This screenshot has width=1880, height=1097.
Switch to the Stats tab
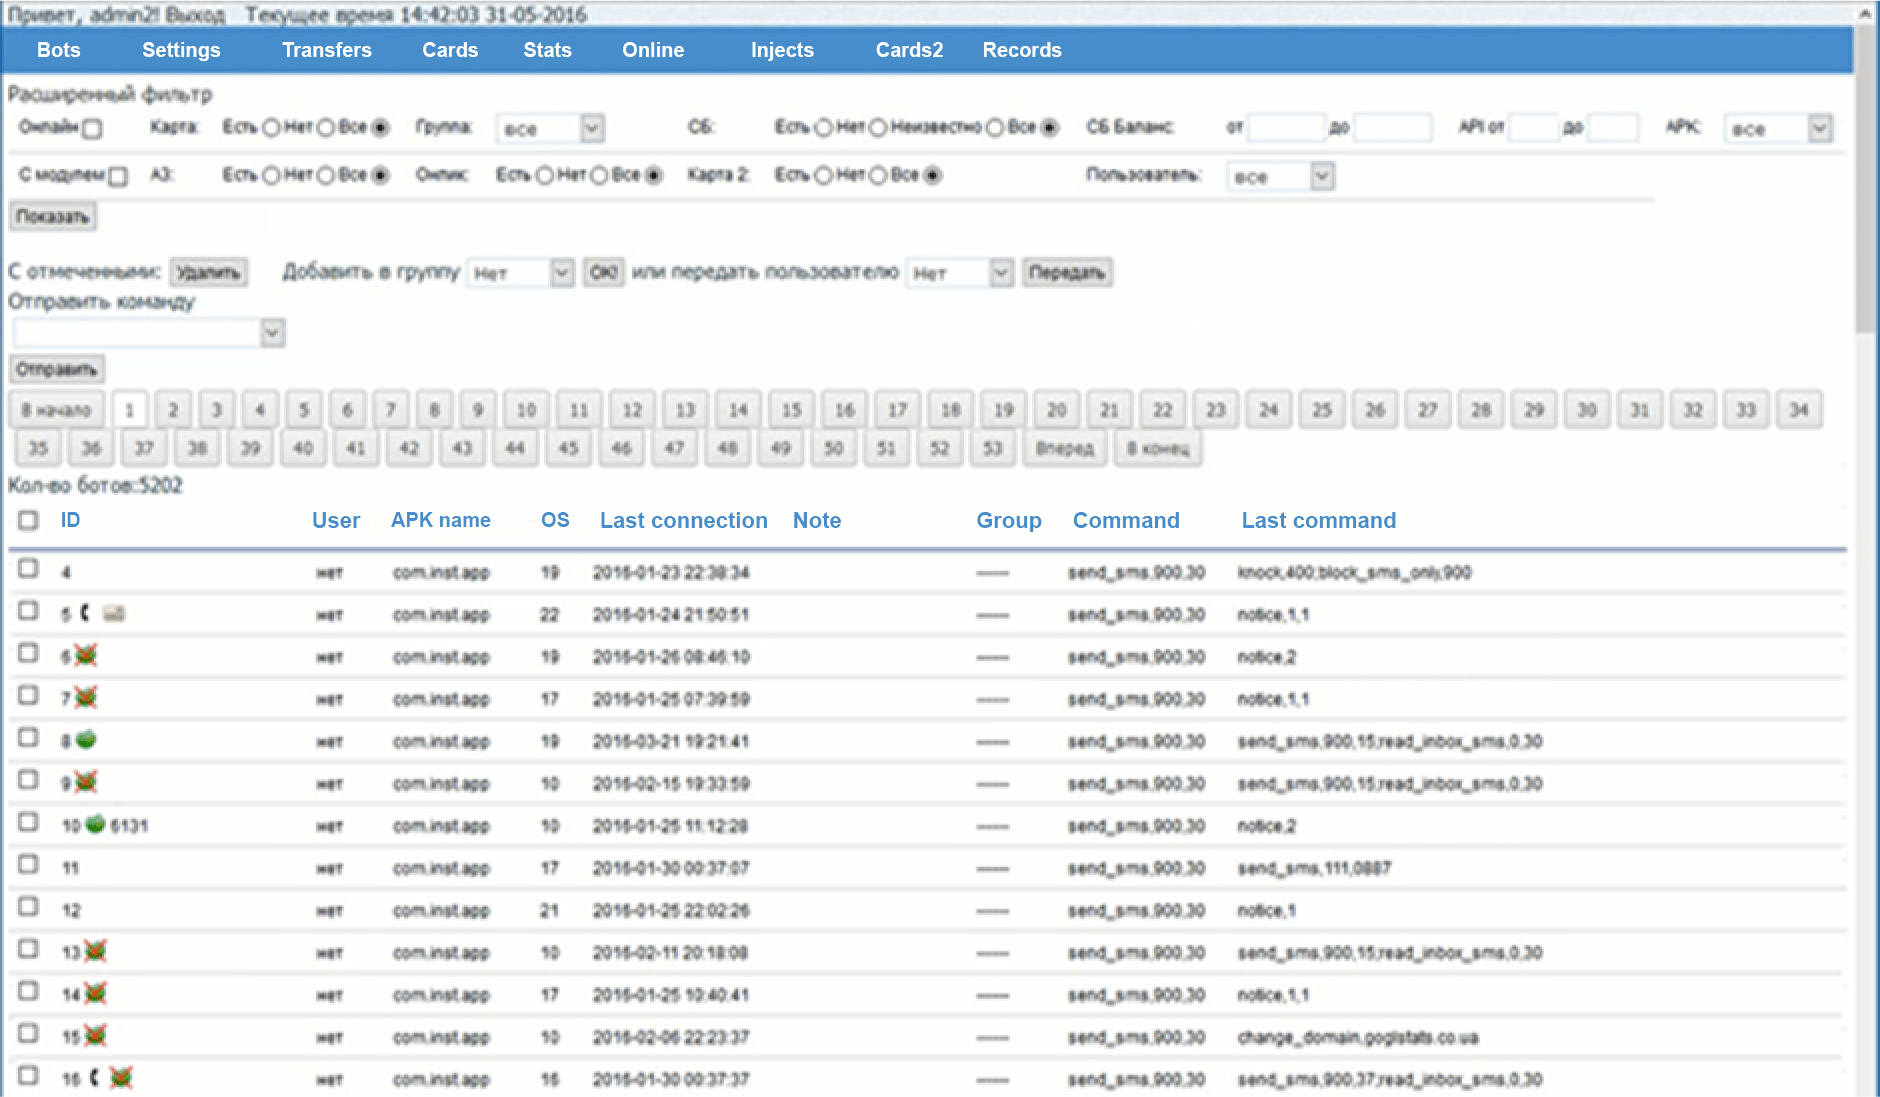[547, 50]
